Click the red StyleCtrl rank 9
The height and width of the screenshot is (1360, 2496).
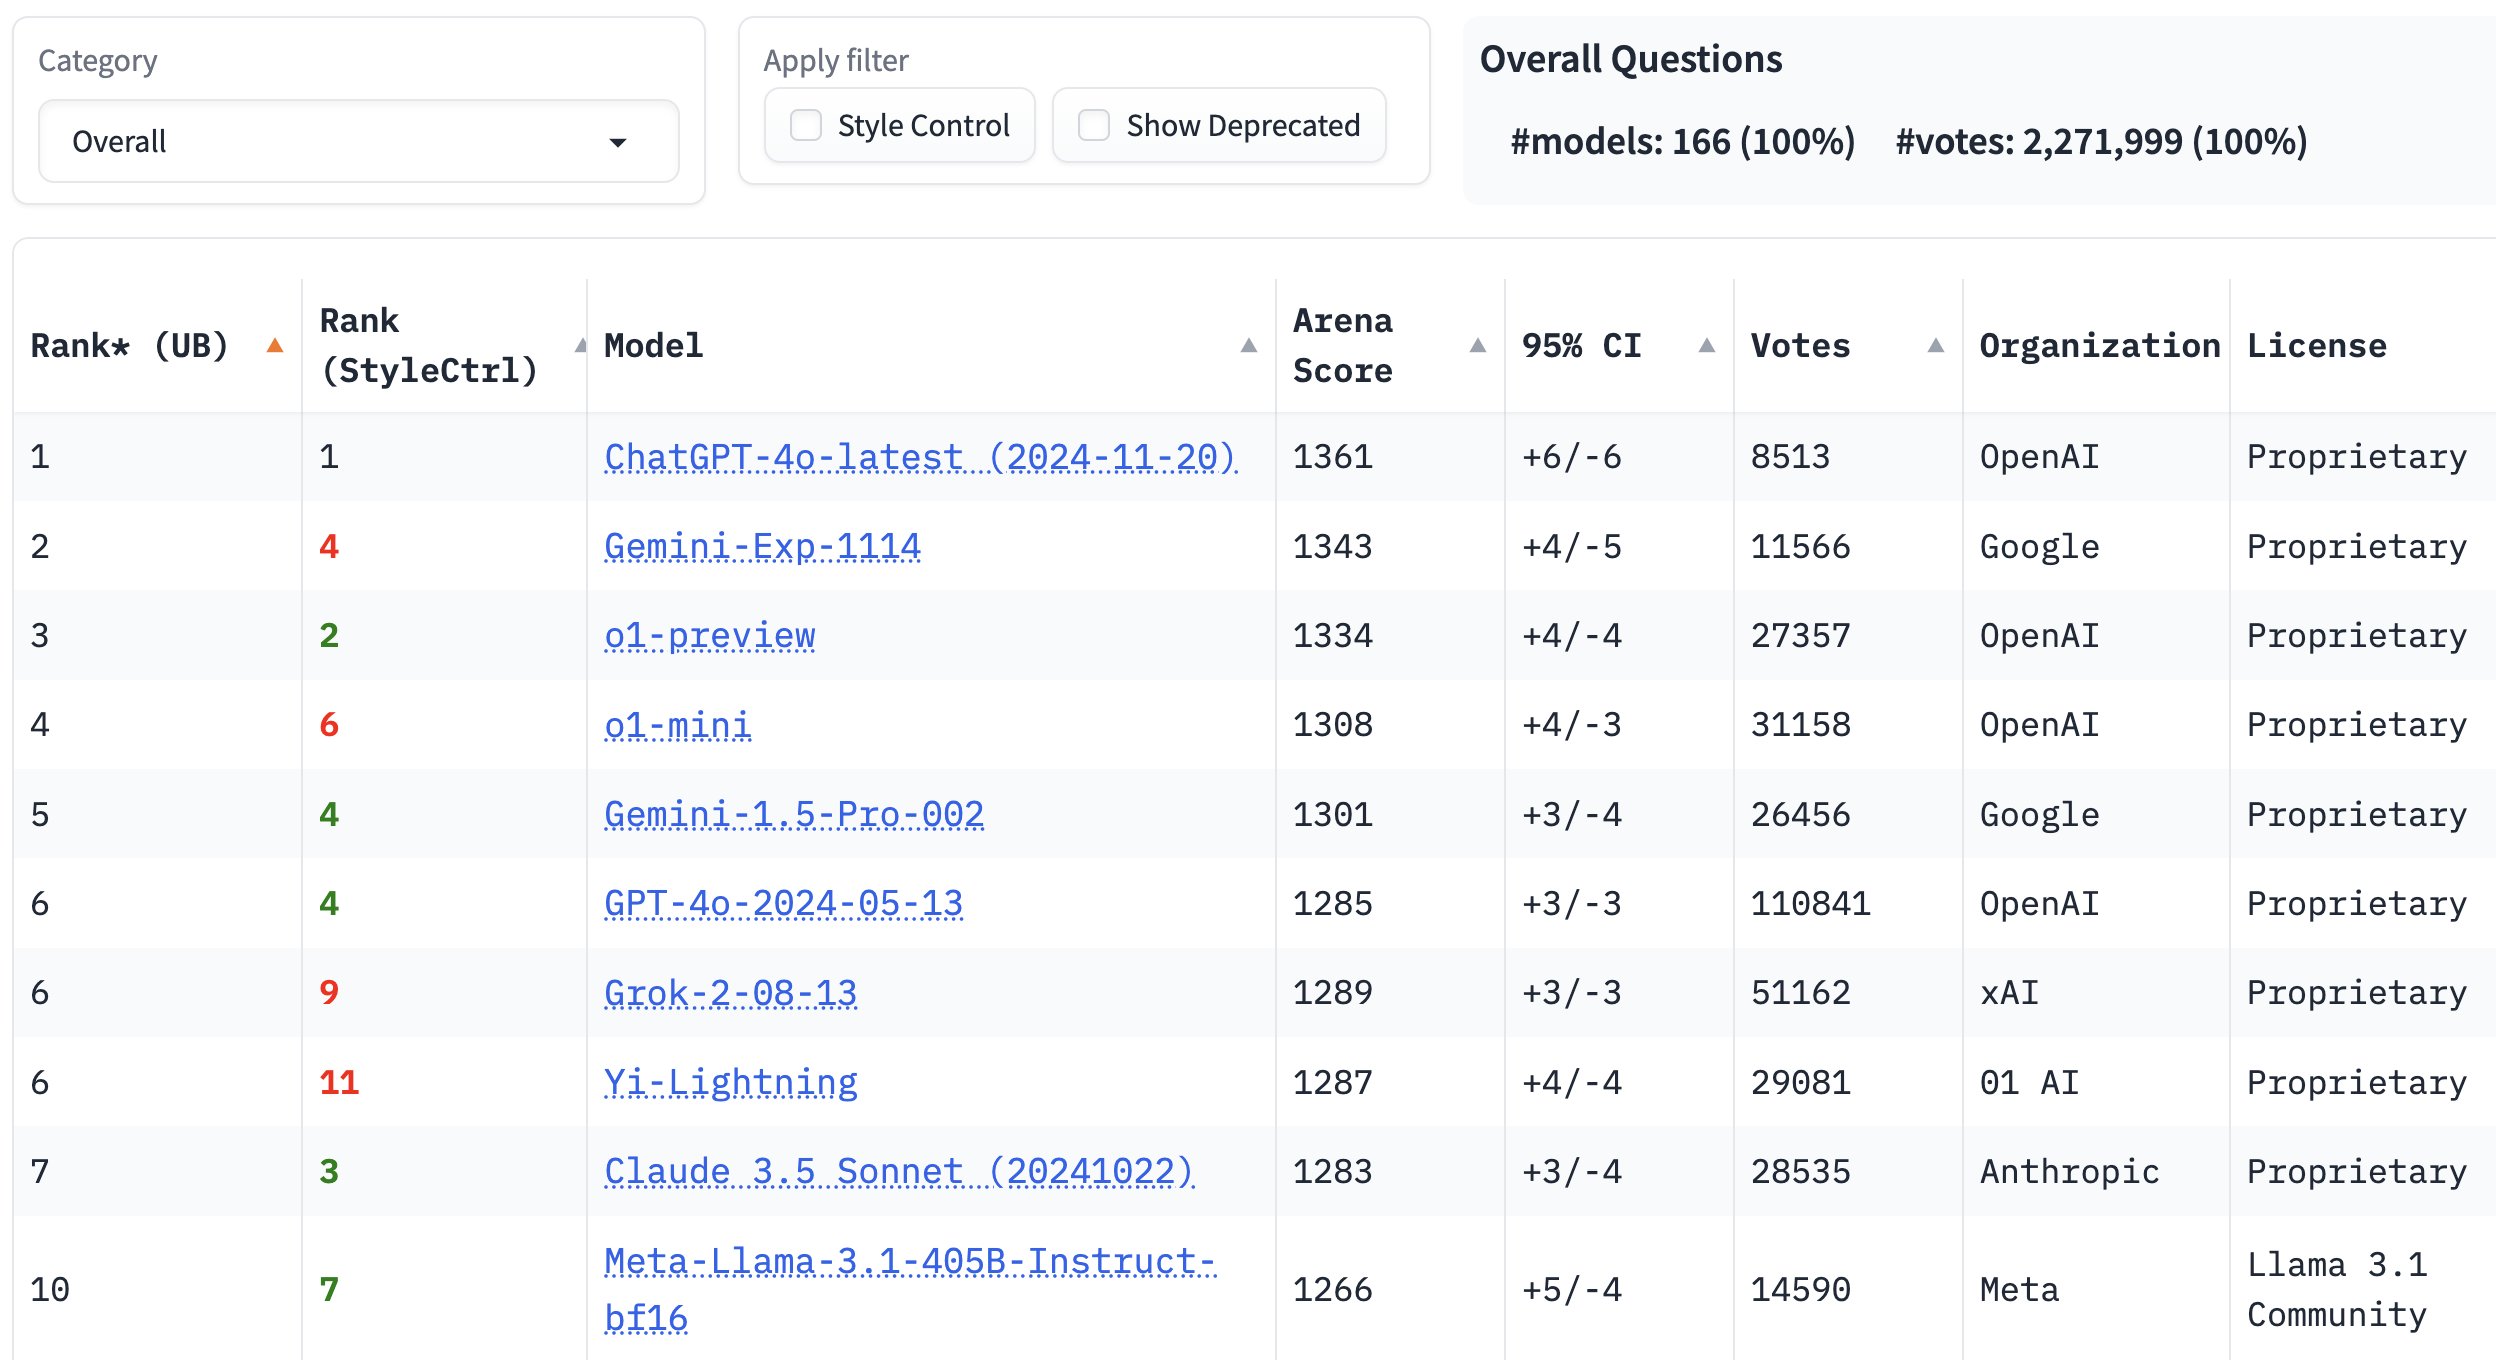[x=329, y=993]
